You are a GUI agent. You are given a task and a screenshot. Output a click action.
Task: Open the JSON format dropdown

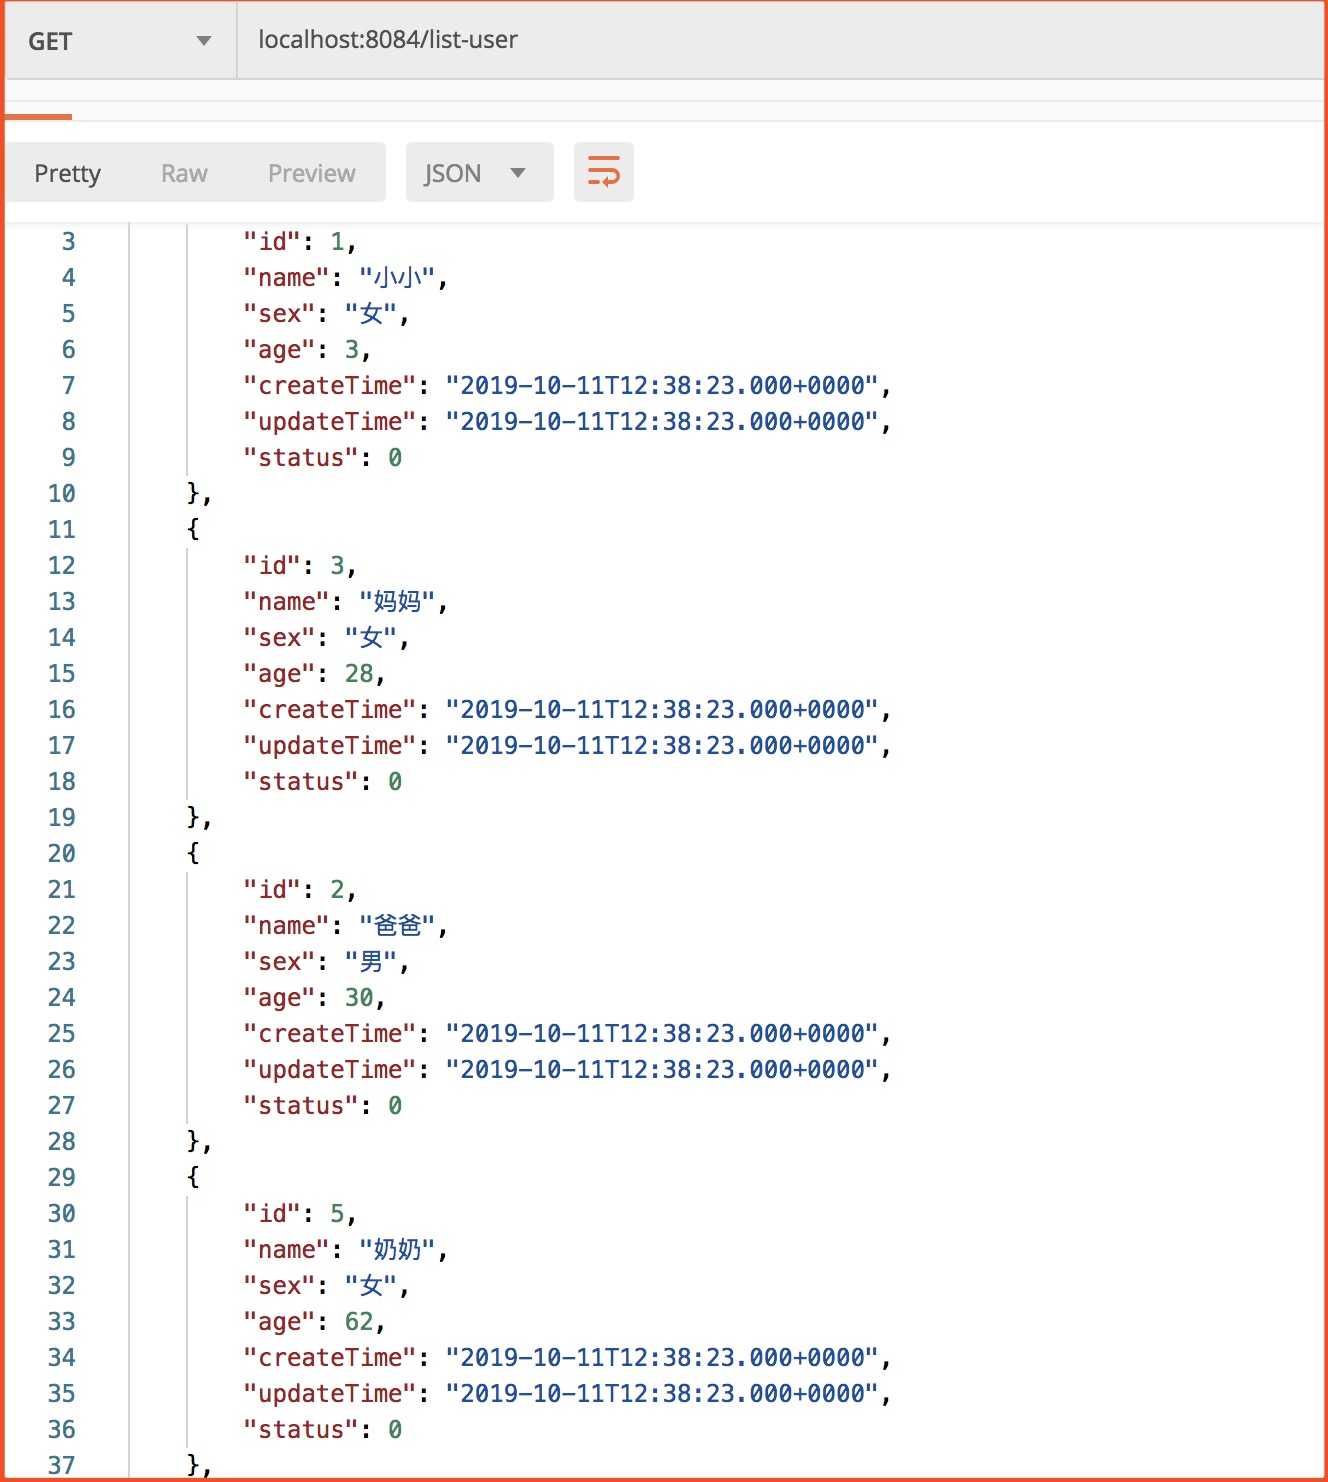479,173
